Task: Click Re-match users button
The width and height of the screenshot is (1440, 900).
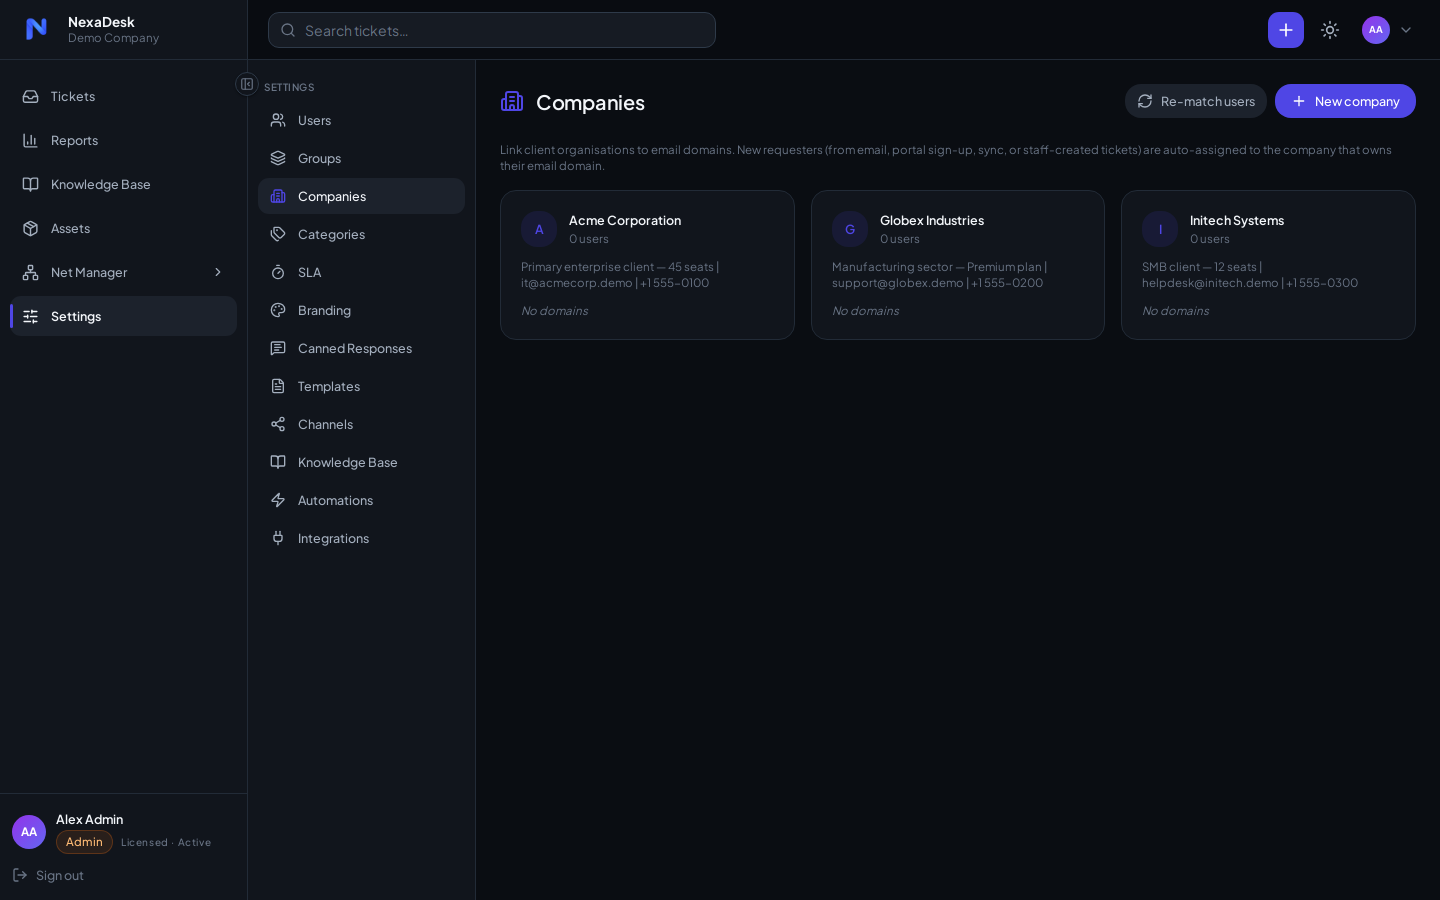Action: [1196, 101]
